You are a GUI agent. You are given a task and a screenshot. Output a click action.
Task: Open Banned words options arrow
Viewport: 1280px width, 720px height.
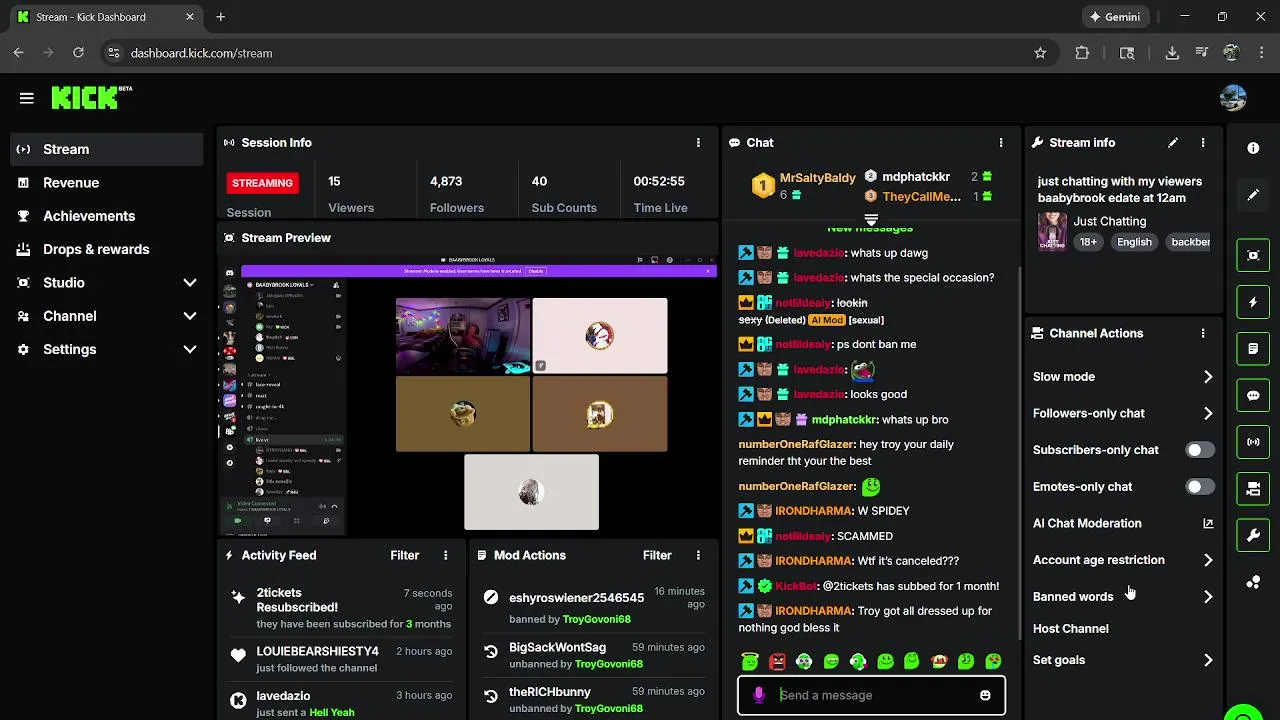(x=1208, y=597)
